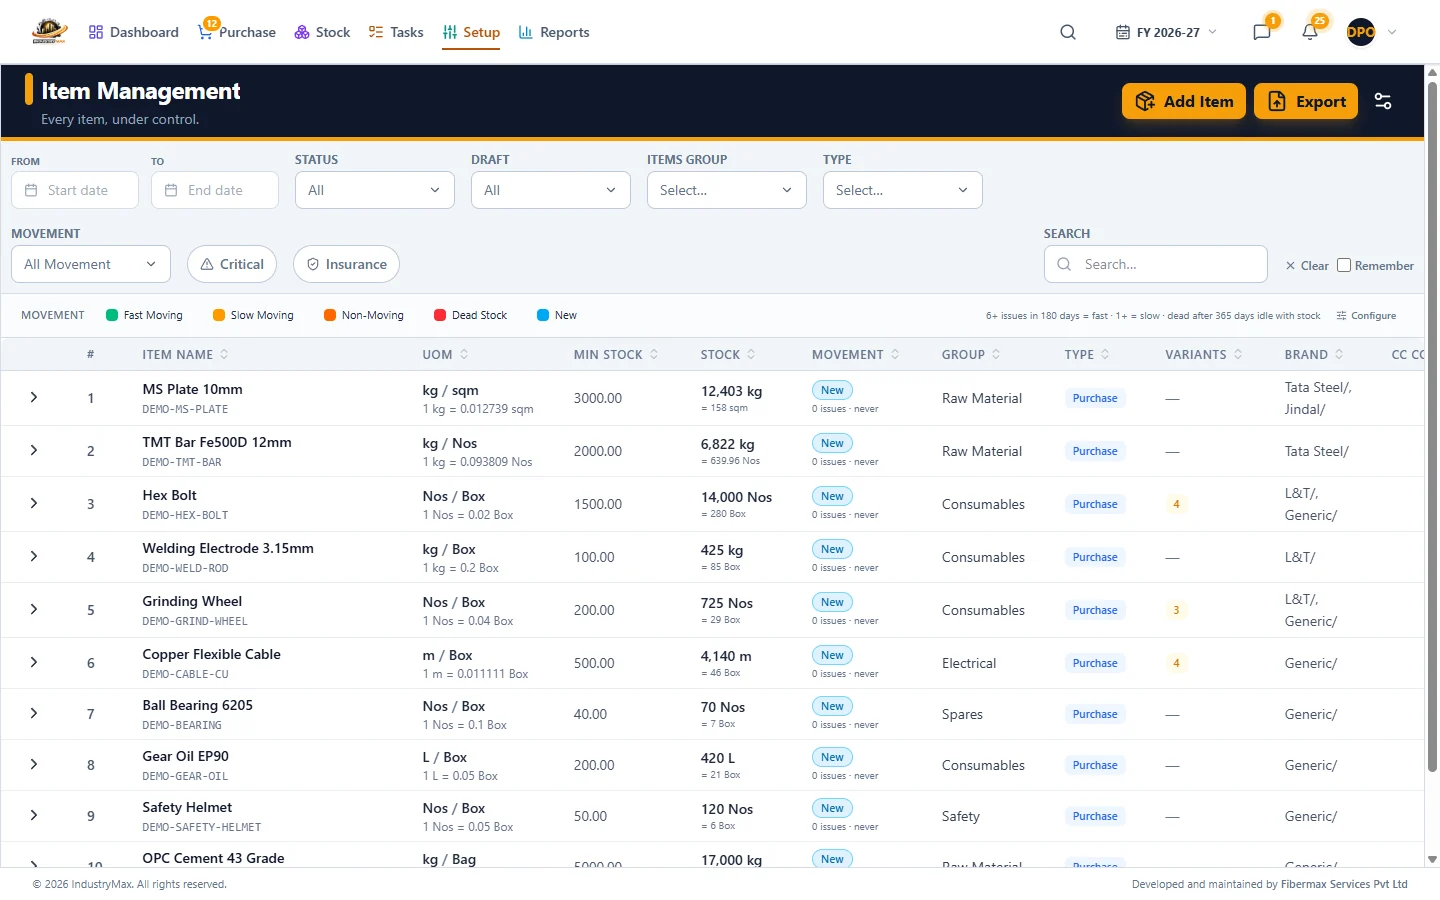This screenshot has width=1440, height=900.
Task: Click the Add Item button
Action: 1184,101
